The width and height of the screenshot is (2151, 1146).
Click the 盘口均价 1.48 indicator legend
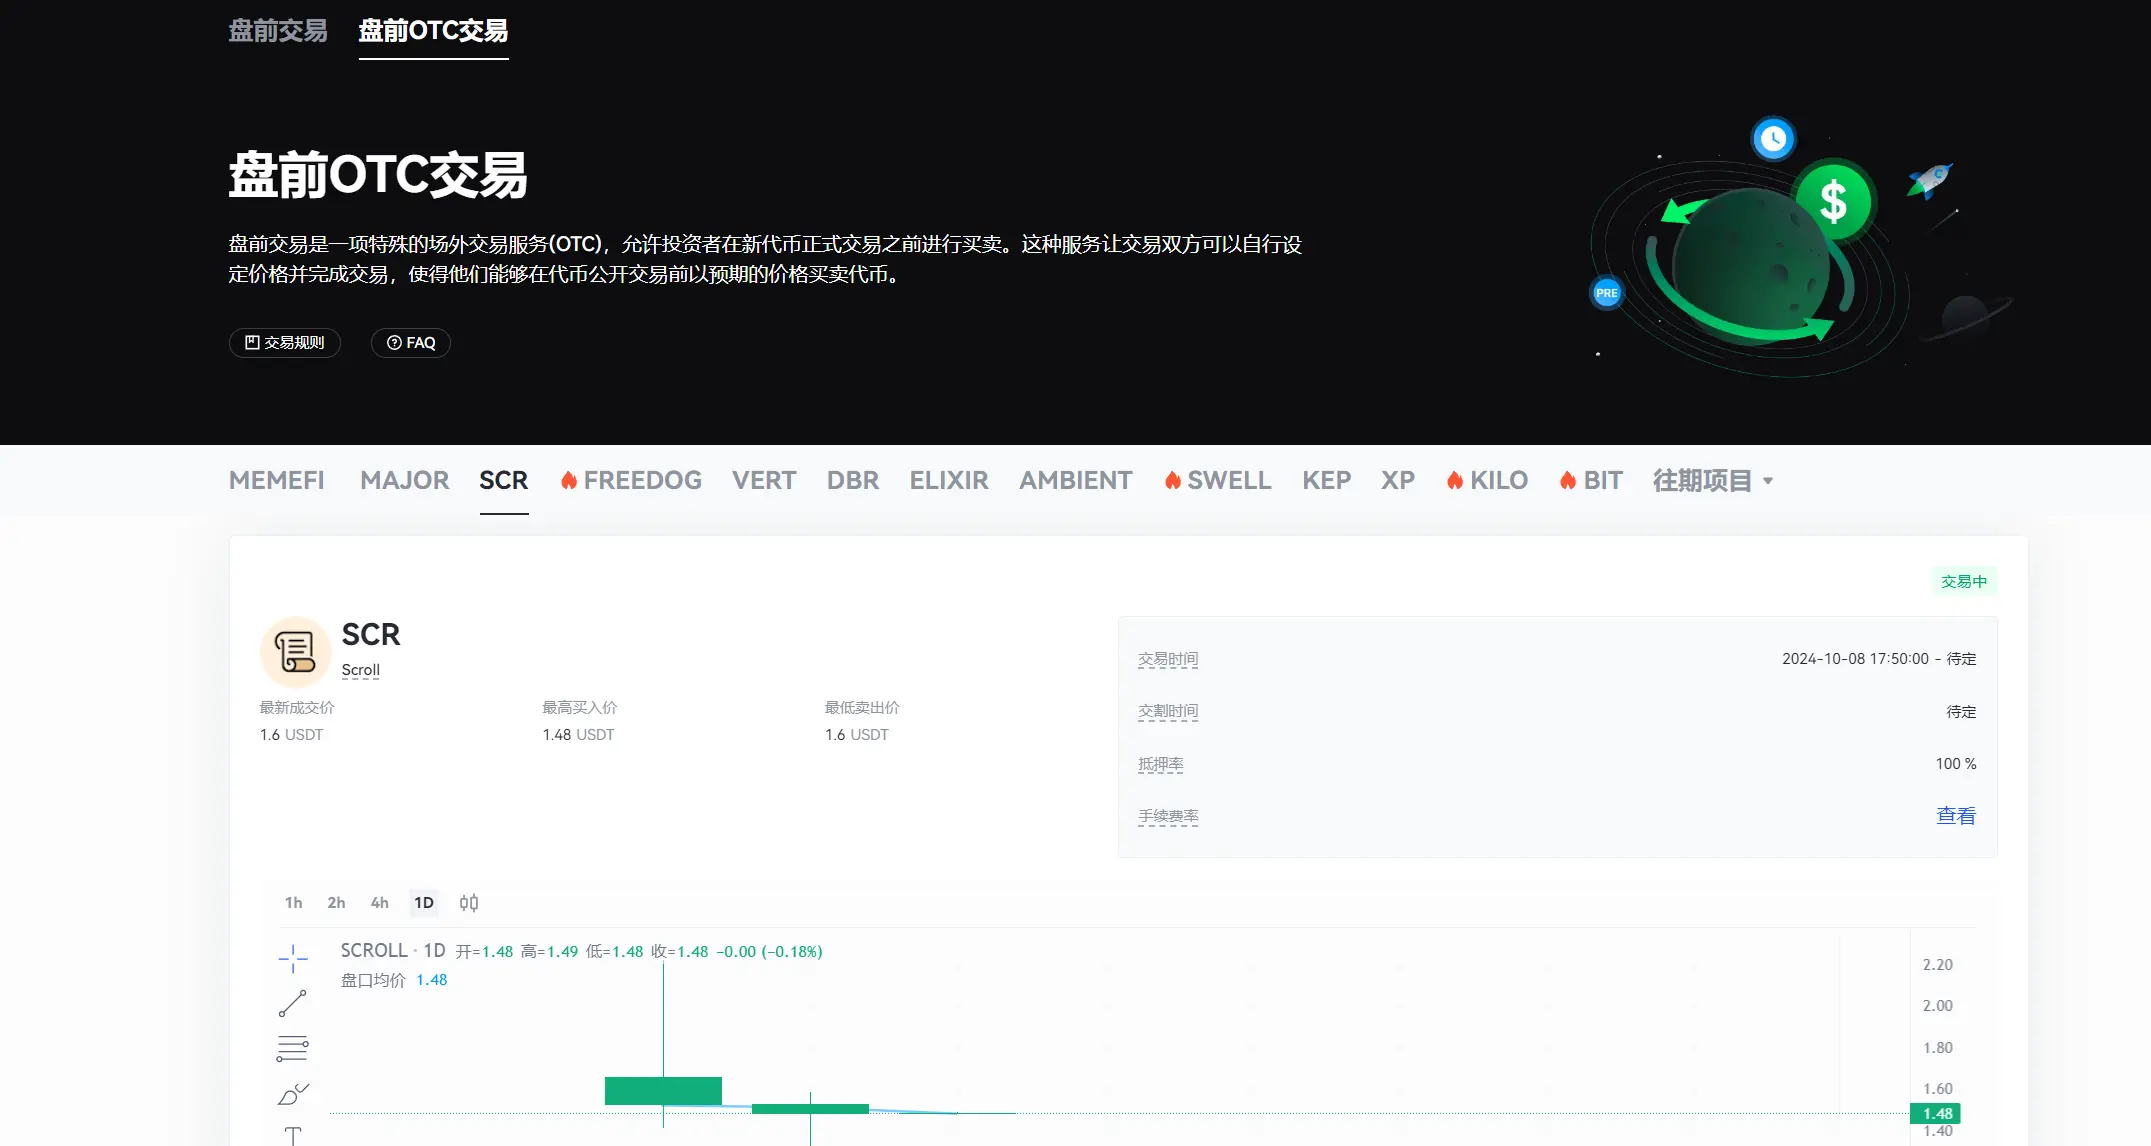coord(394,980)
